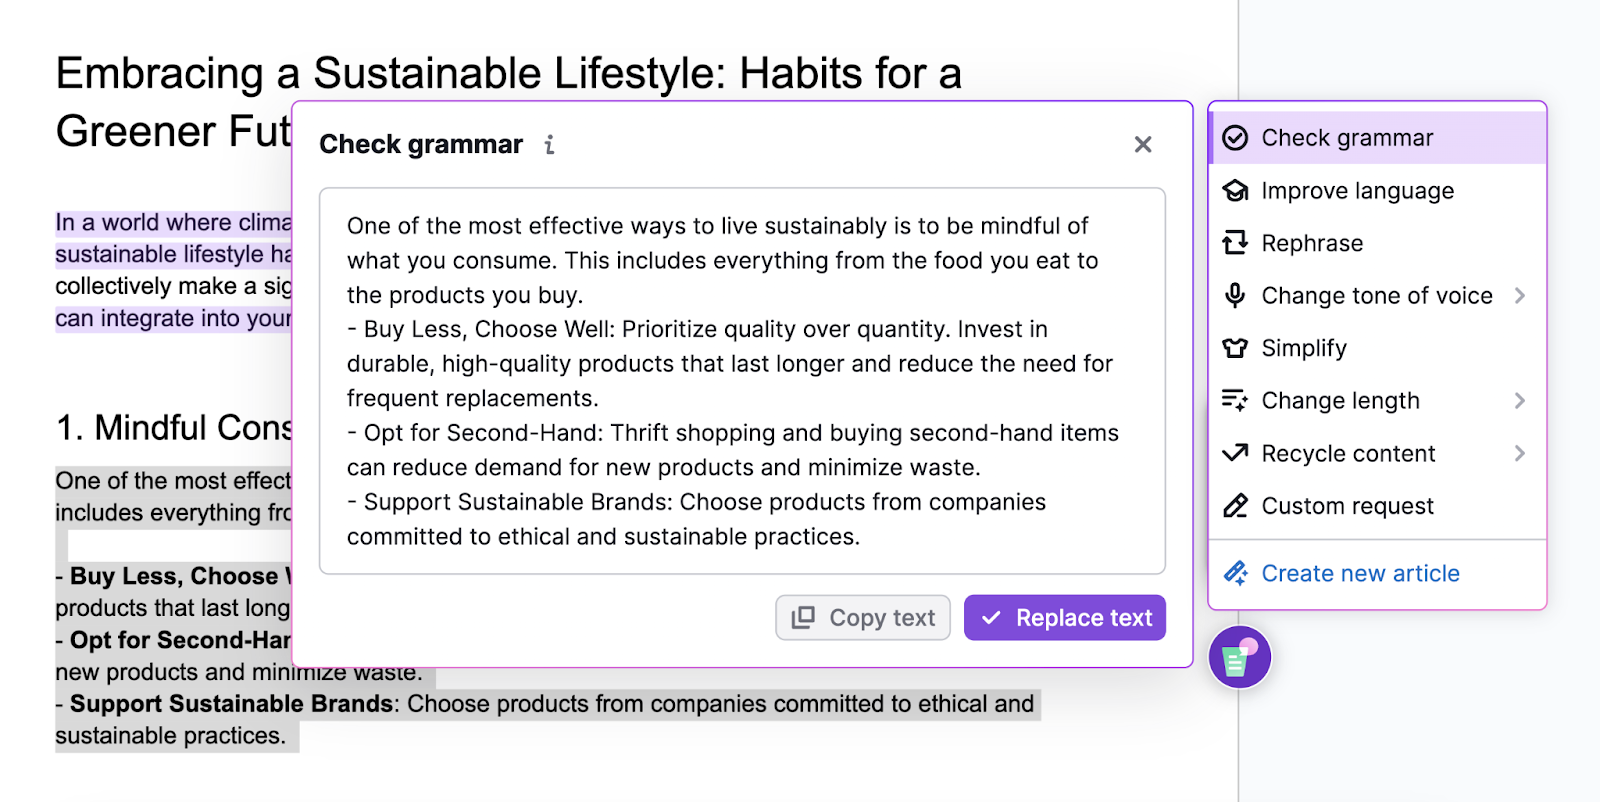1600x802 pixels.
Task: Click the copy icon inside Copy text button
Action: (802, 617)
